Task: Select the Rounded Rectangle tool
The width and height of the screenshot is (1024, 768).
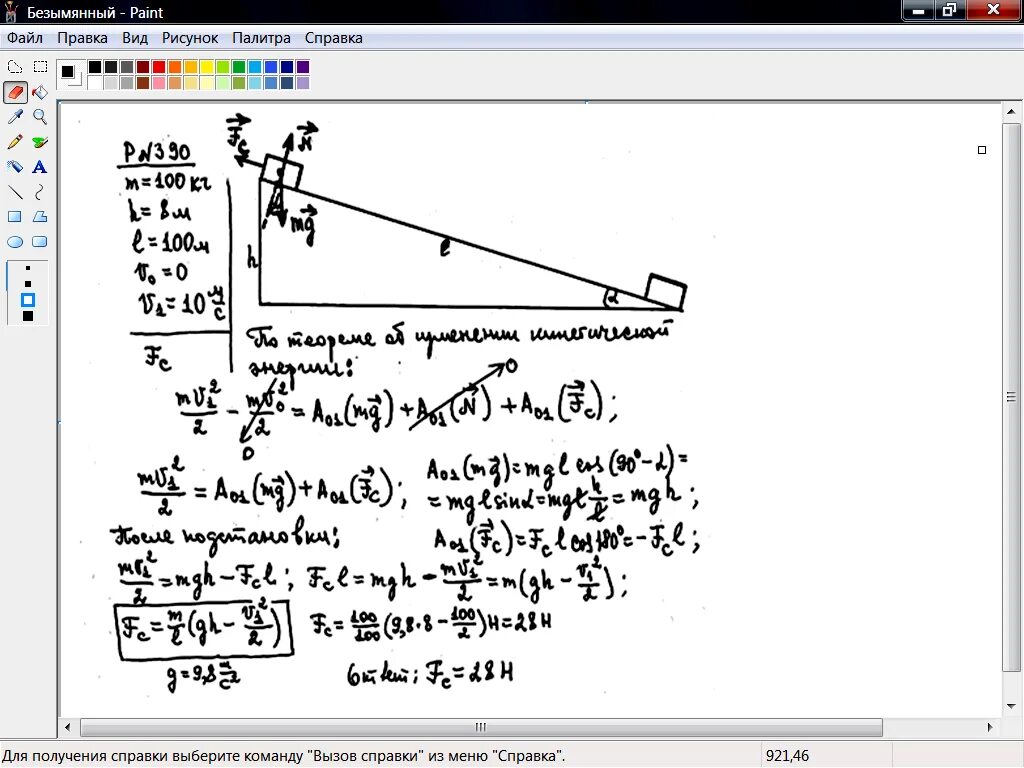Action: (40, 242)
